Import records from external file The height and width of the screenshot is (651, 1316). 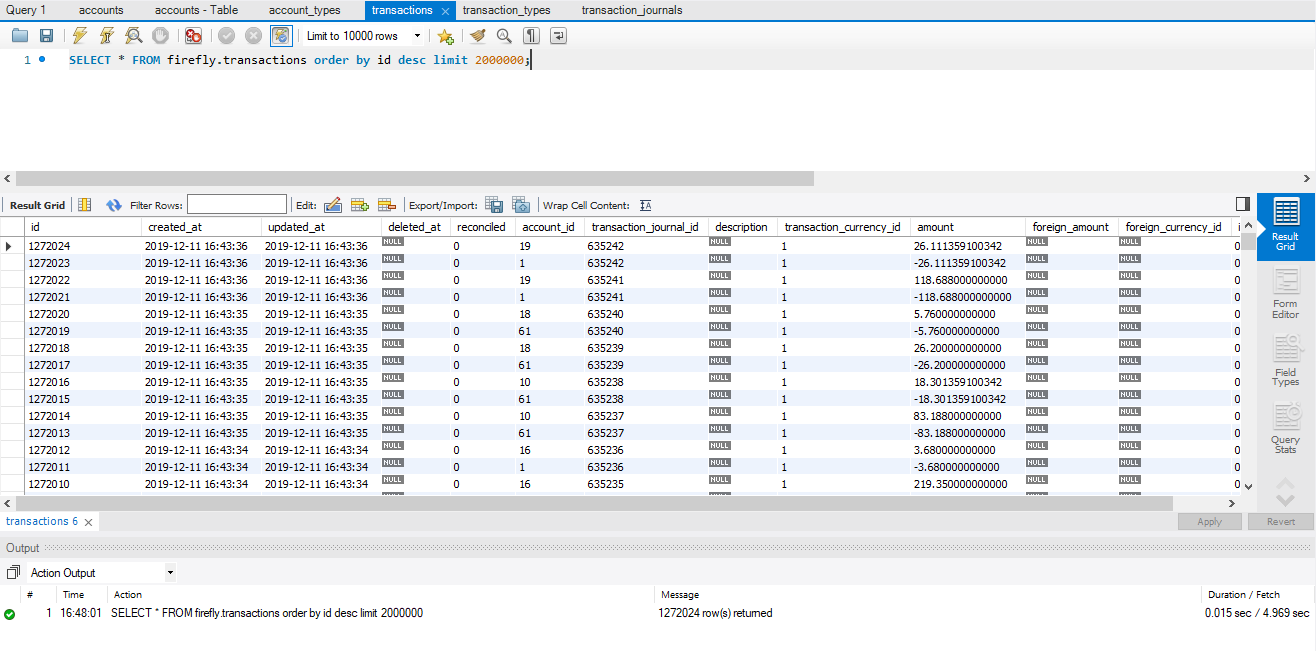tap(521, 205)
